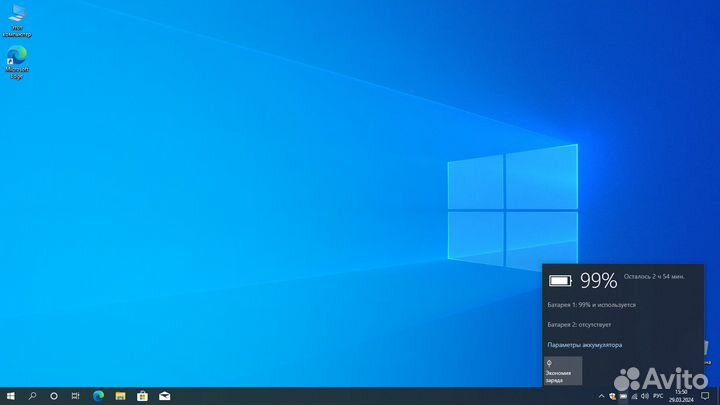This screenshot has height=405, width=720.
Task: Click the battery icon in system tray
Action: point(623,396)
